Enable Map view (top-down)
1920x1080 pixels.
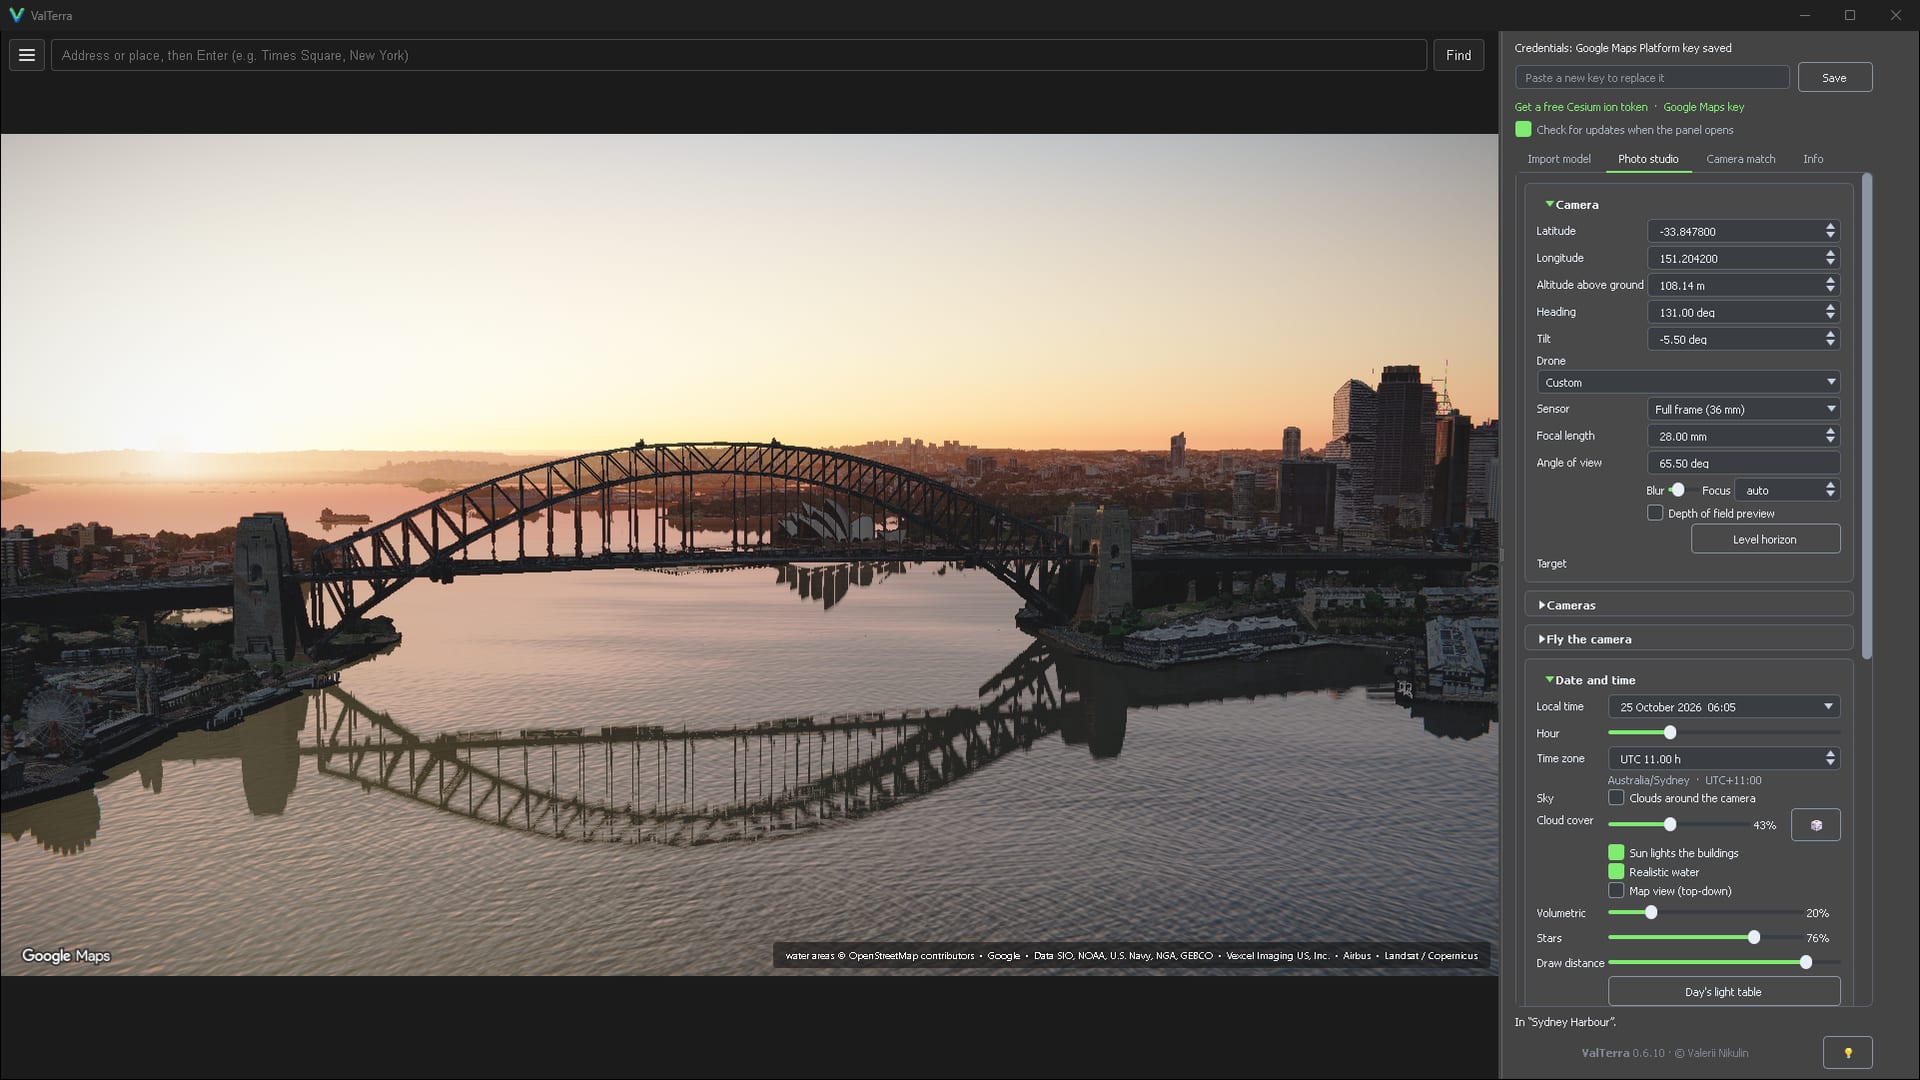(x=1616, y=891)
